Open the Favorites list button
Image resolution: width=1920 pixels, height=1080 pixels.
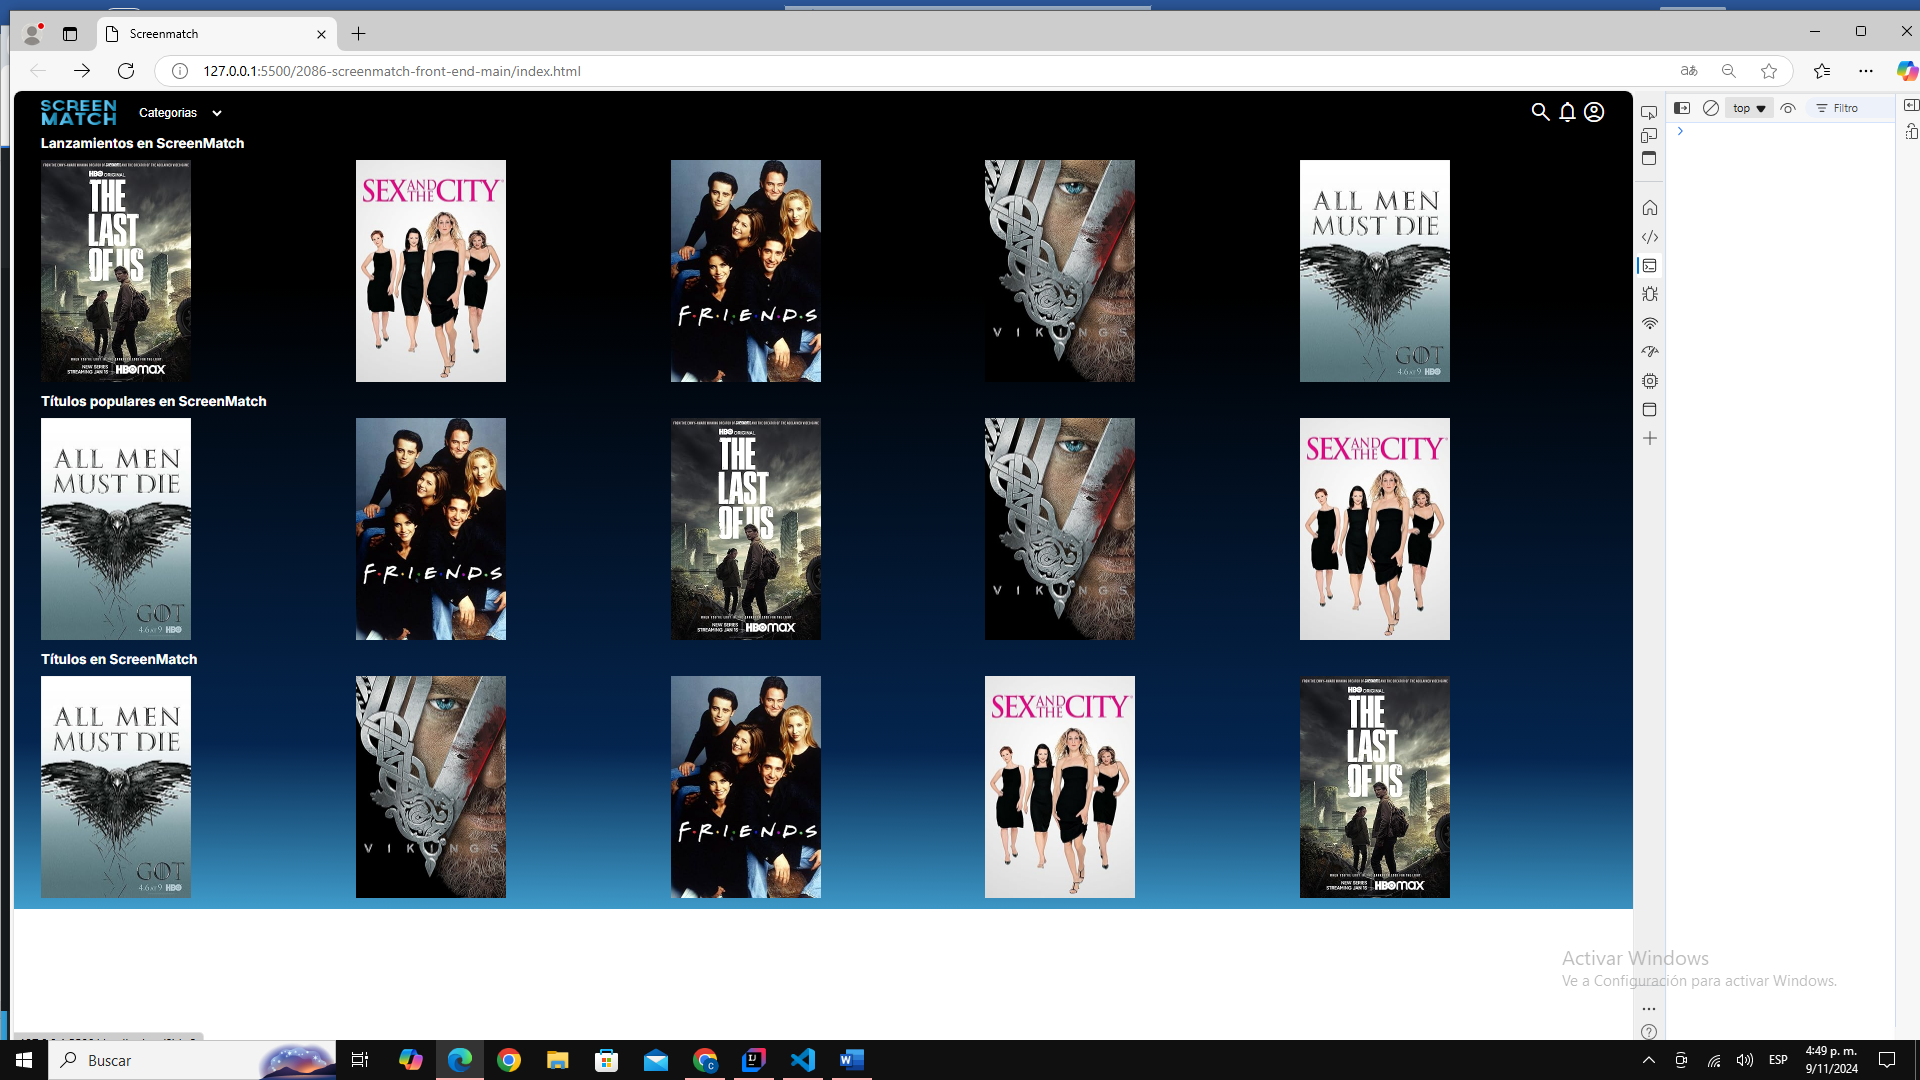coord(1821,71)
